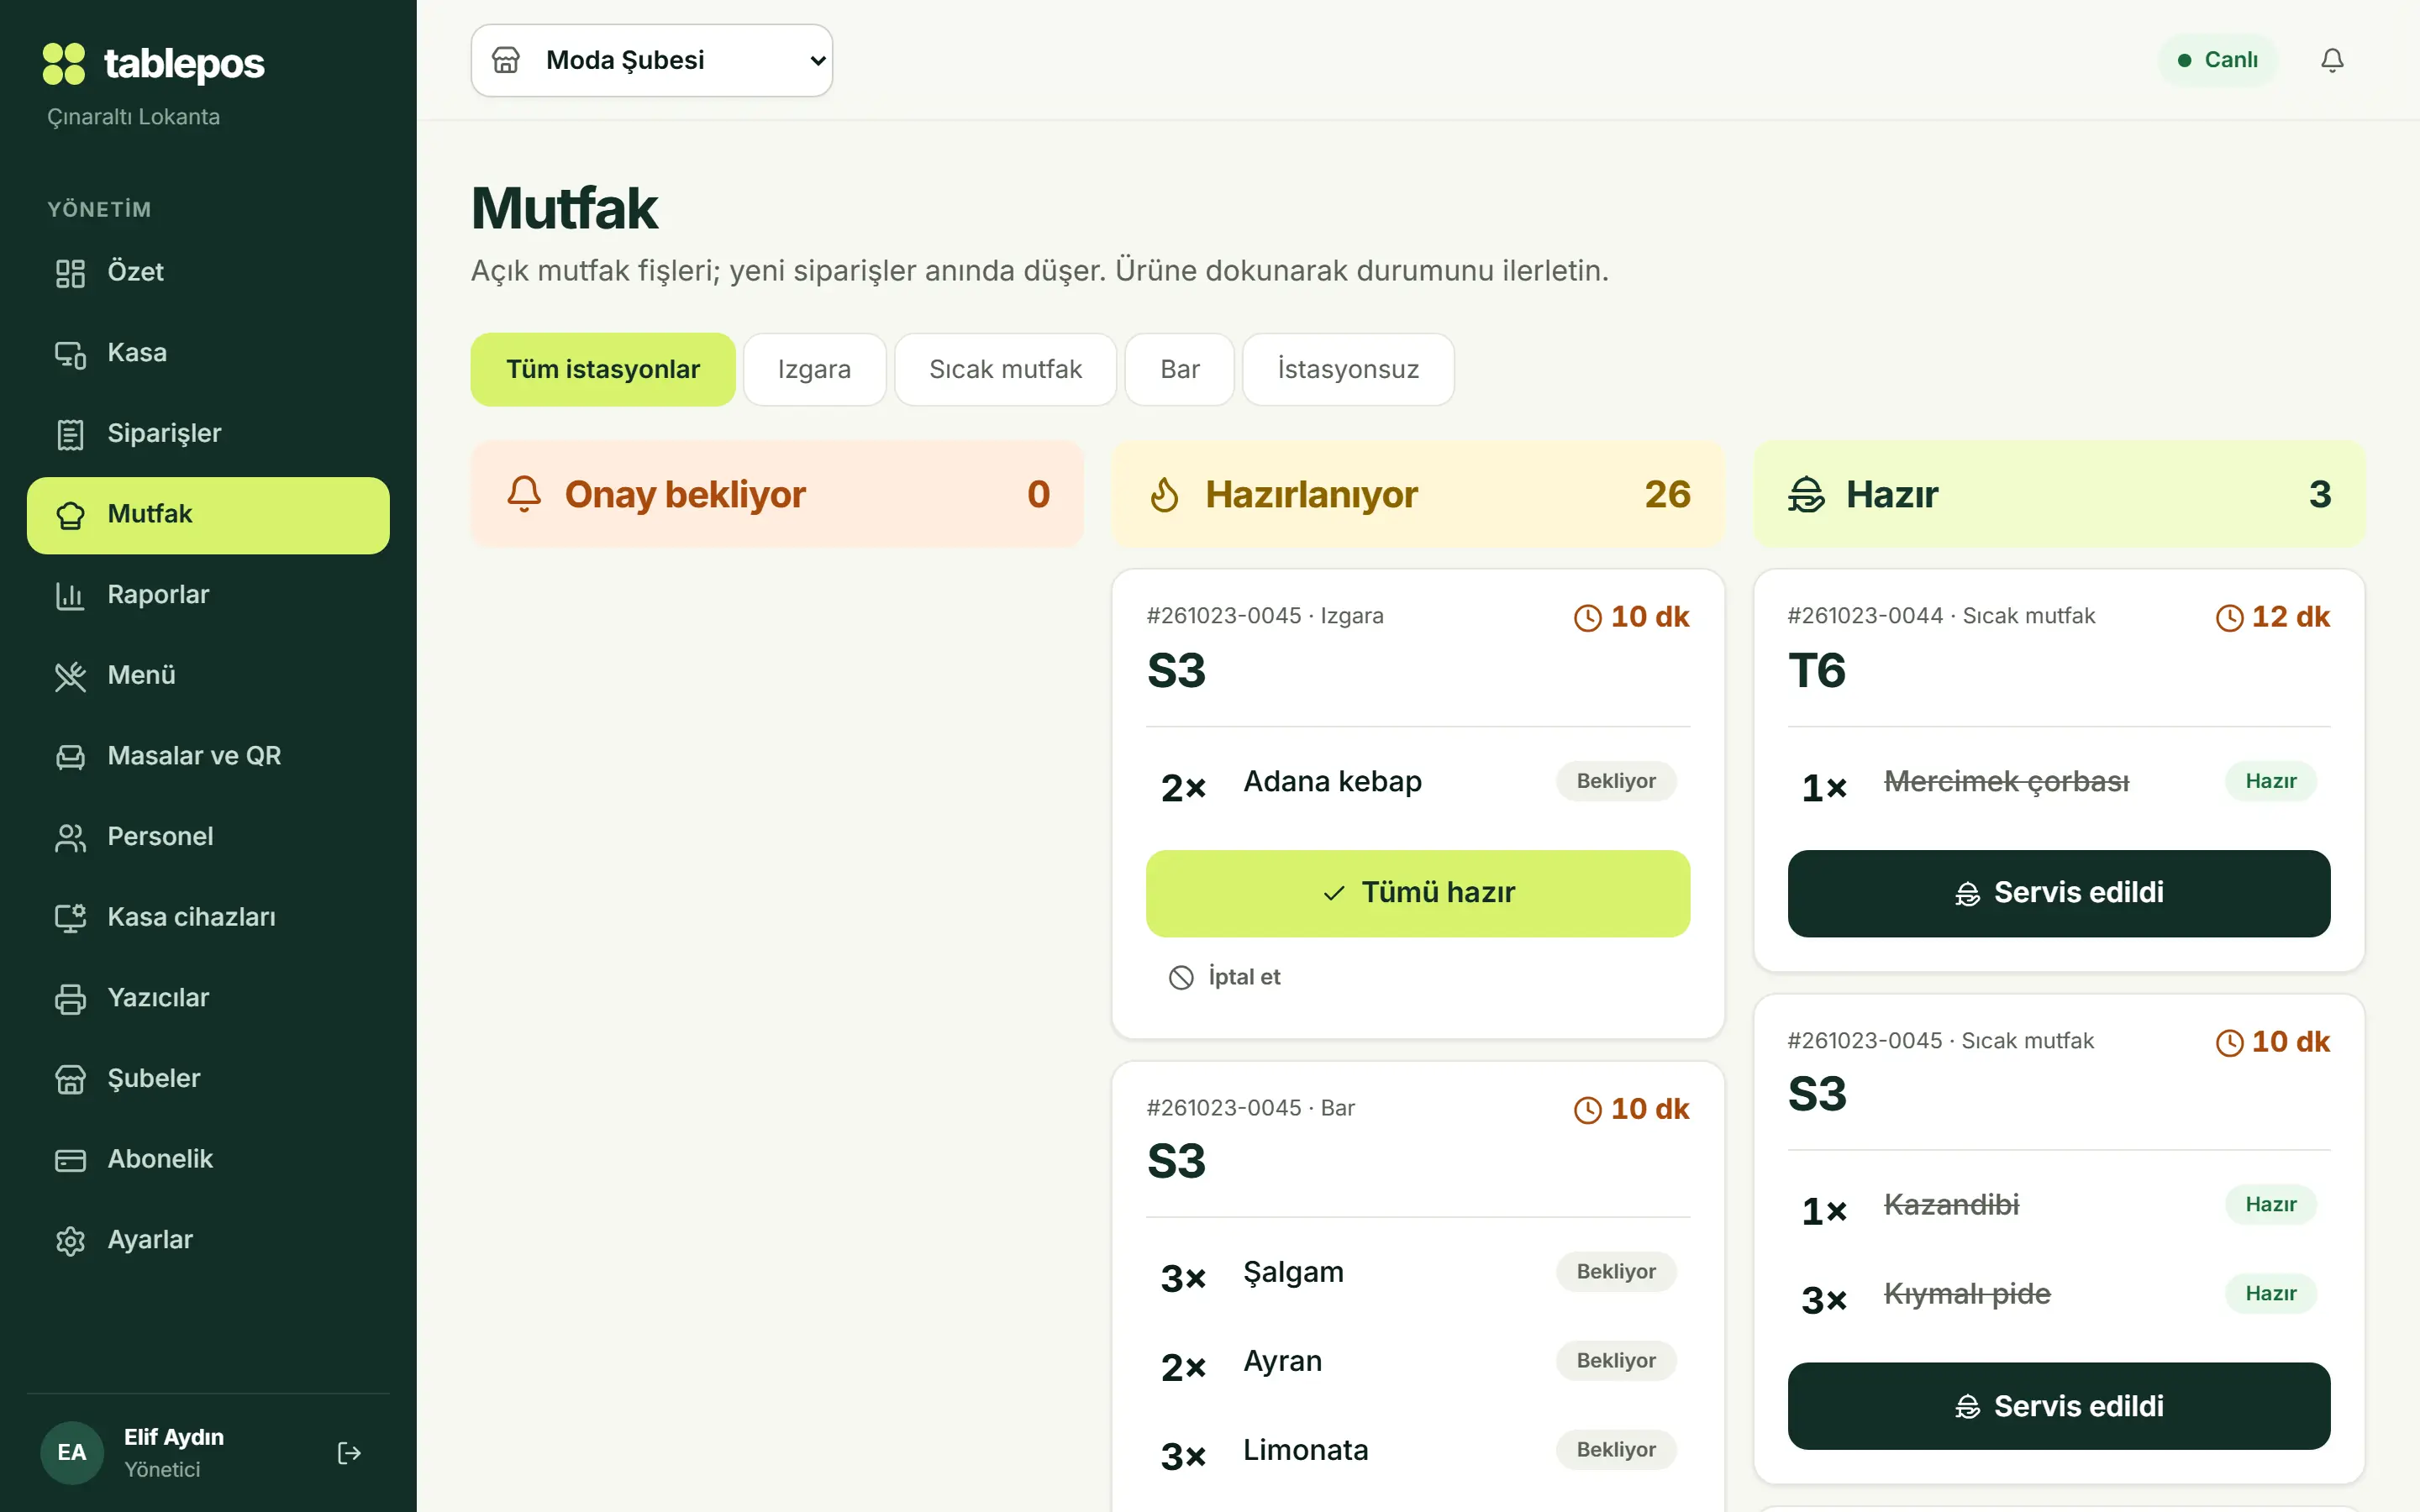
Task: Switch to the Izgara station tab
Action: [x=814, y=369]
